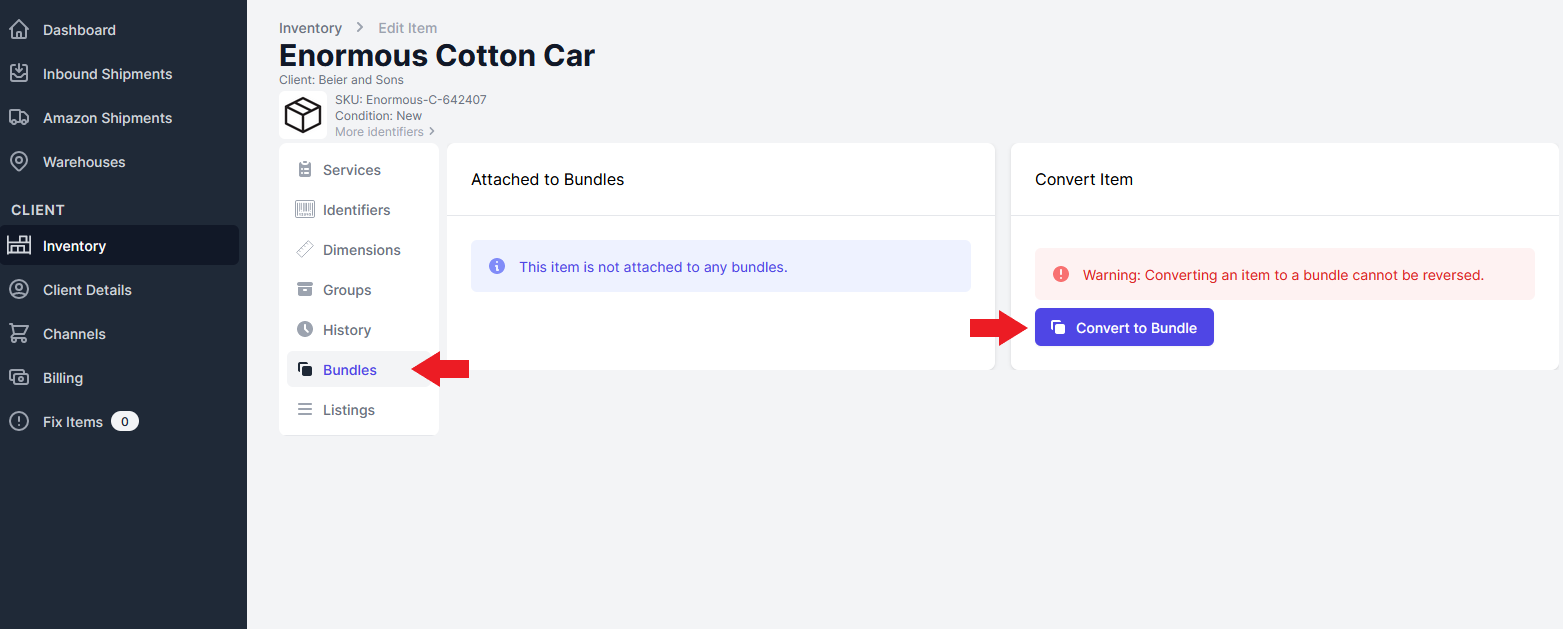Expand More identifiers under the SKU

pyautogui.click(x=385, y=132)
